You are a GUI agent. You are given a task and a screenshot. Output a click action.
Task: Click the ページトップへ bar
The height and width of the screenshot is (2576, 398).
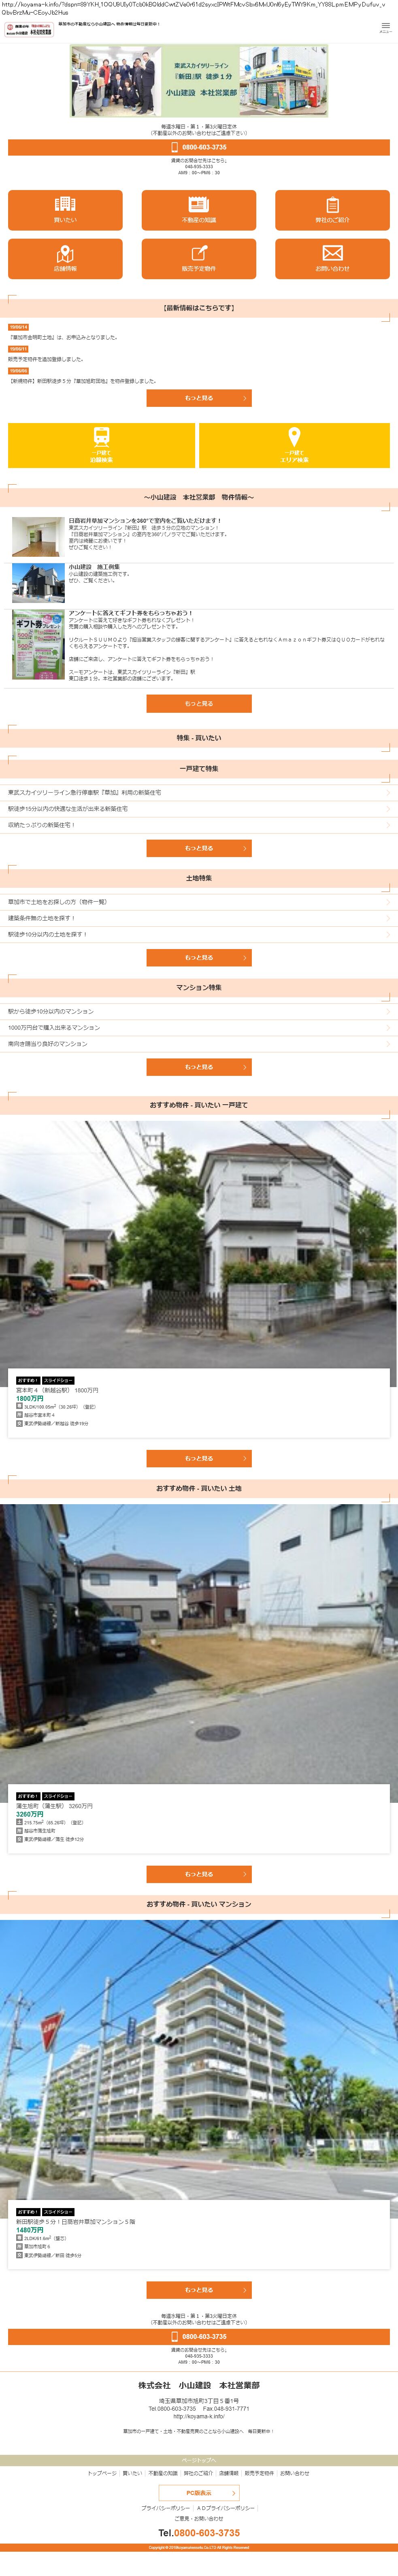click(x=199, y=2460)
